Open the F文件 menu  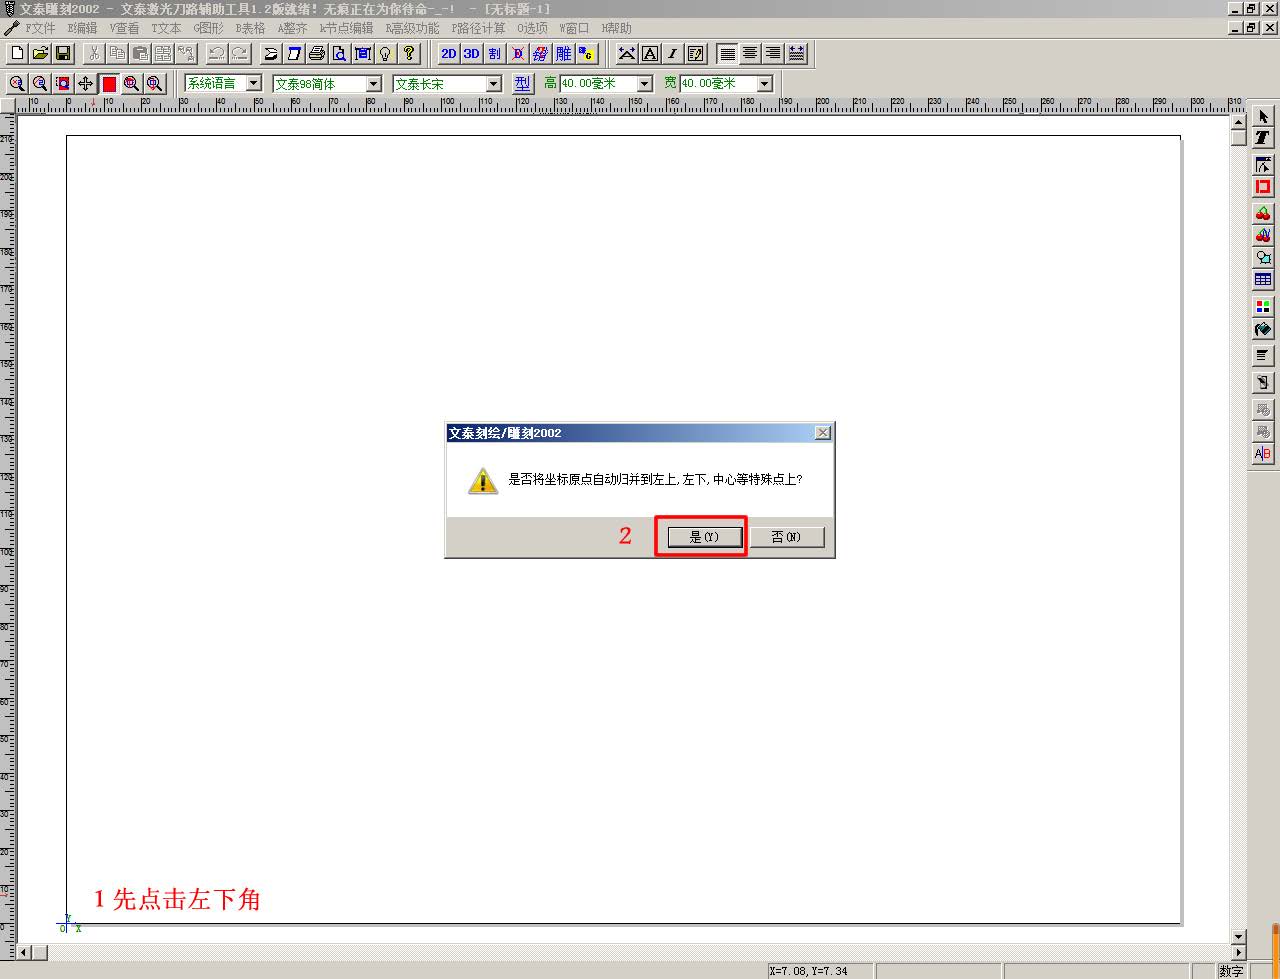pyautogui.click(x=40, y=28)
